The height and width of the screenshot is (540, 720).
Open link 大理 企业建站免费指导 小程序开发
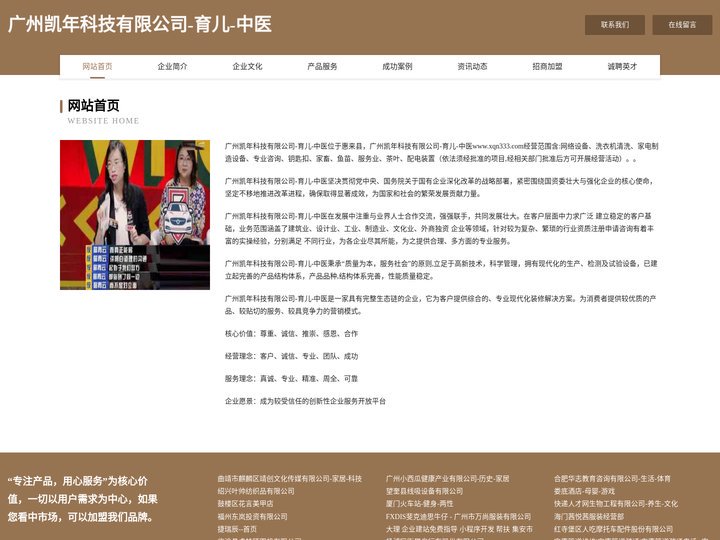click(x=459, y=529)
